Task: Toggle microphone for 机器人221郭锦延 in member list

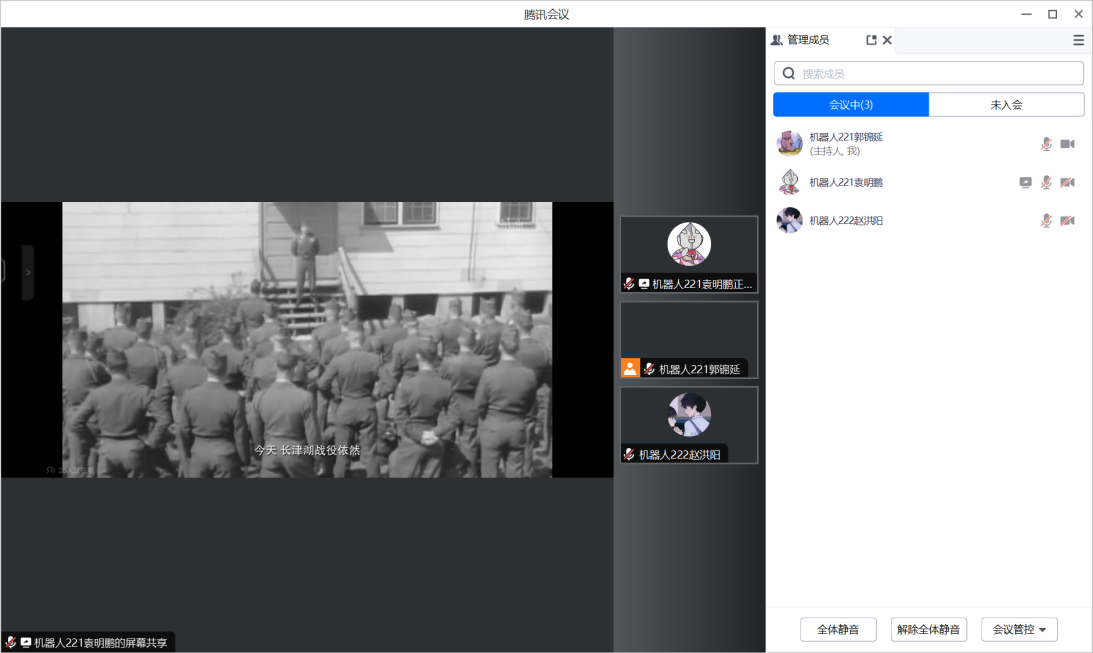Action: click(x=1046, y=144)
